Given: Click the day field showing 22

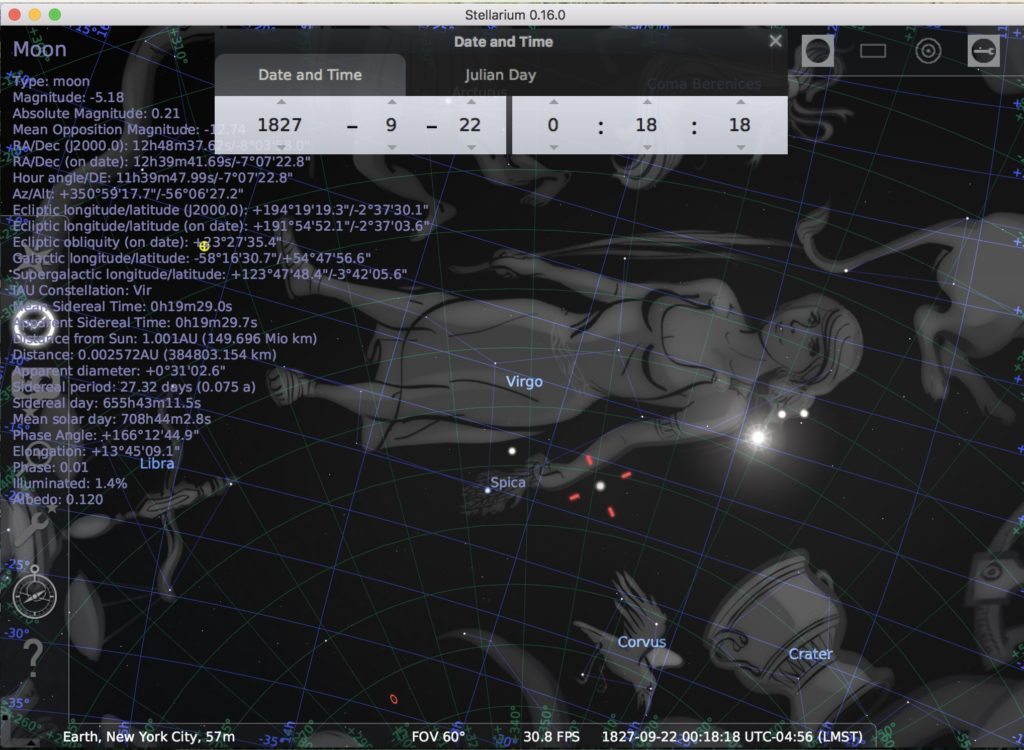Looking at the screenshot, I should point(470,125).
